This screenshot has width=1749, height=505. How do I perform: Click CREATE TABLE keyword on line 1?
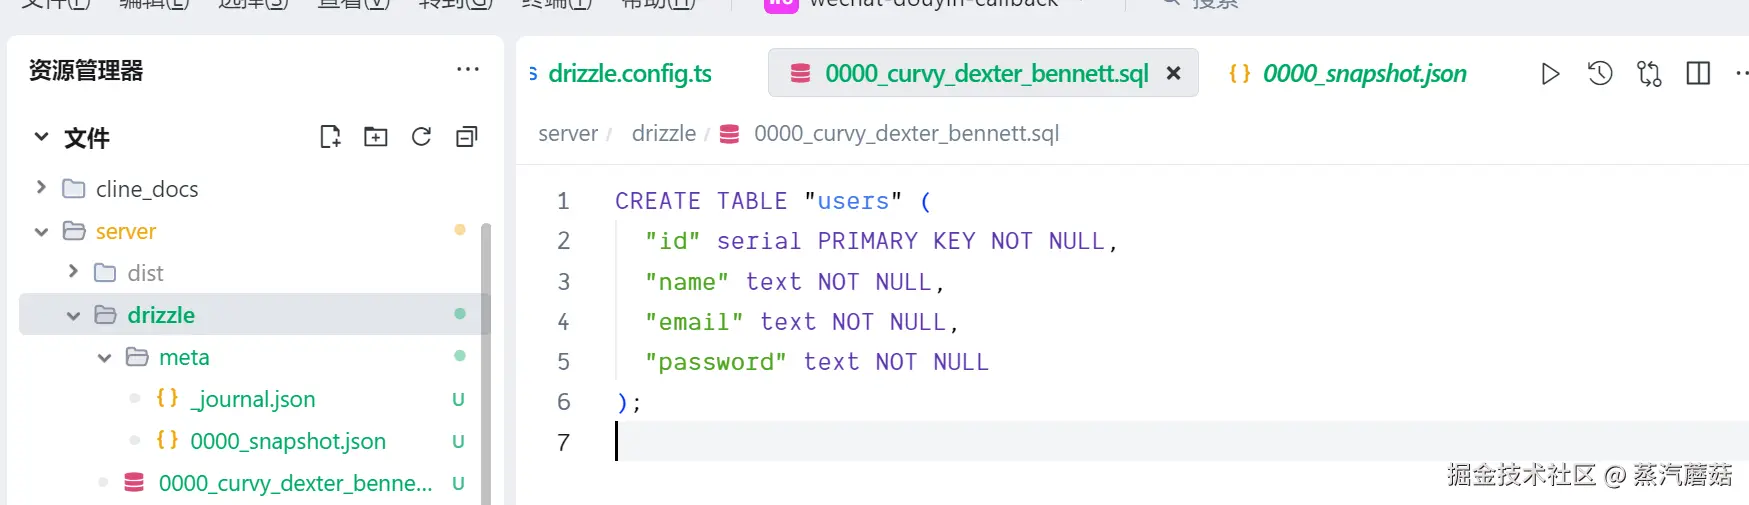pos(701,201)
